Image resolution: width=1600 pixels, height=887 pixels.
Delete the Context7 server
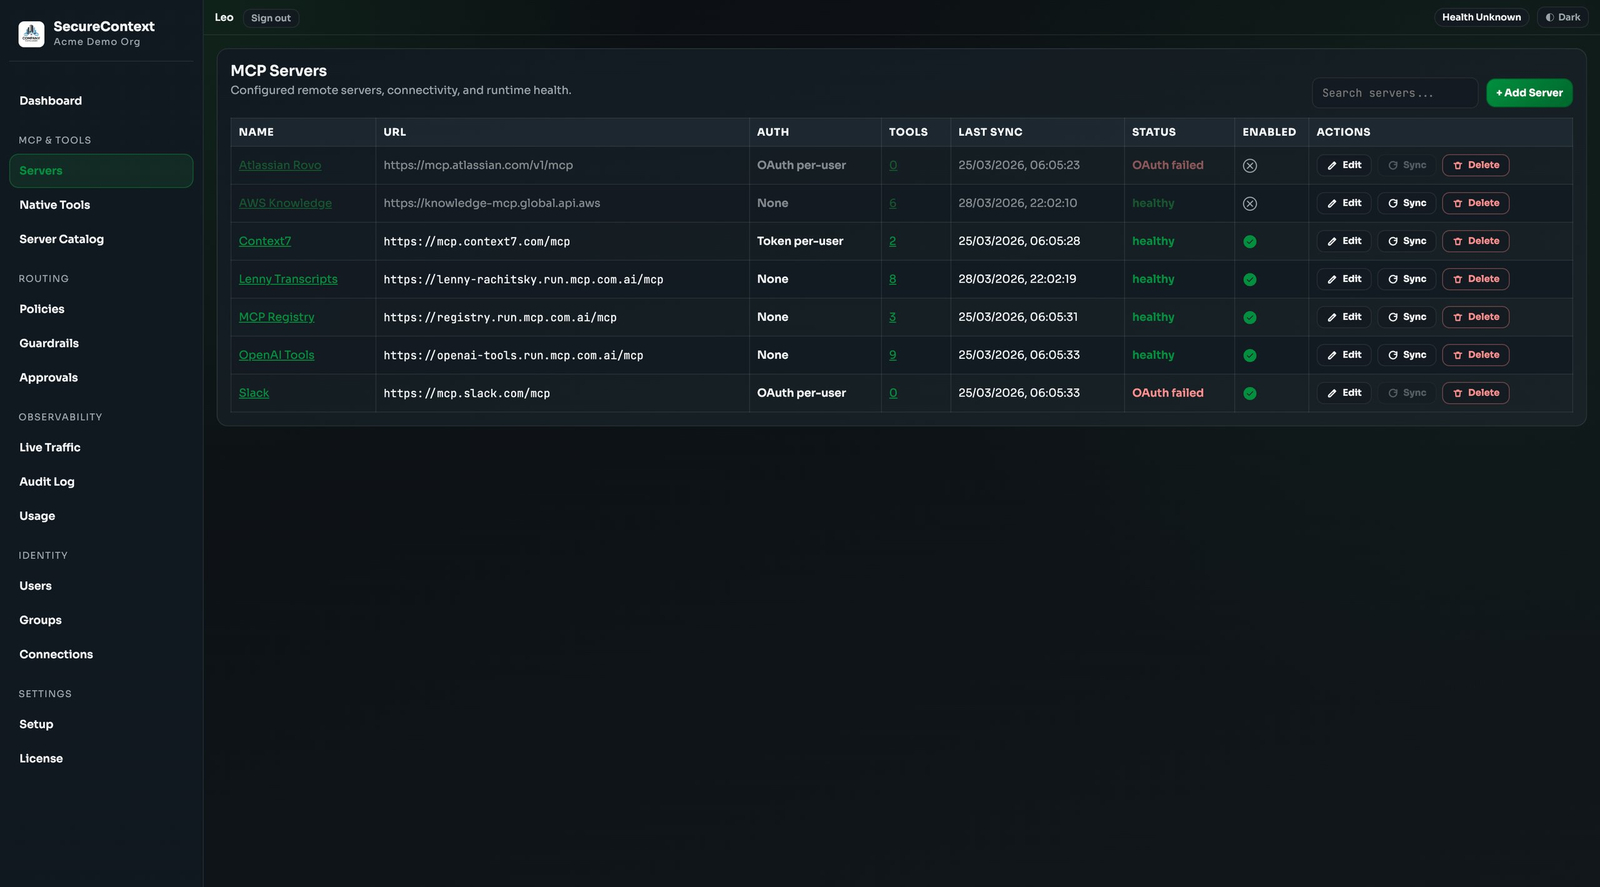pyautogui.click(x=1475, y=241)
